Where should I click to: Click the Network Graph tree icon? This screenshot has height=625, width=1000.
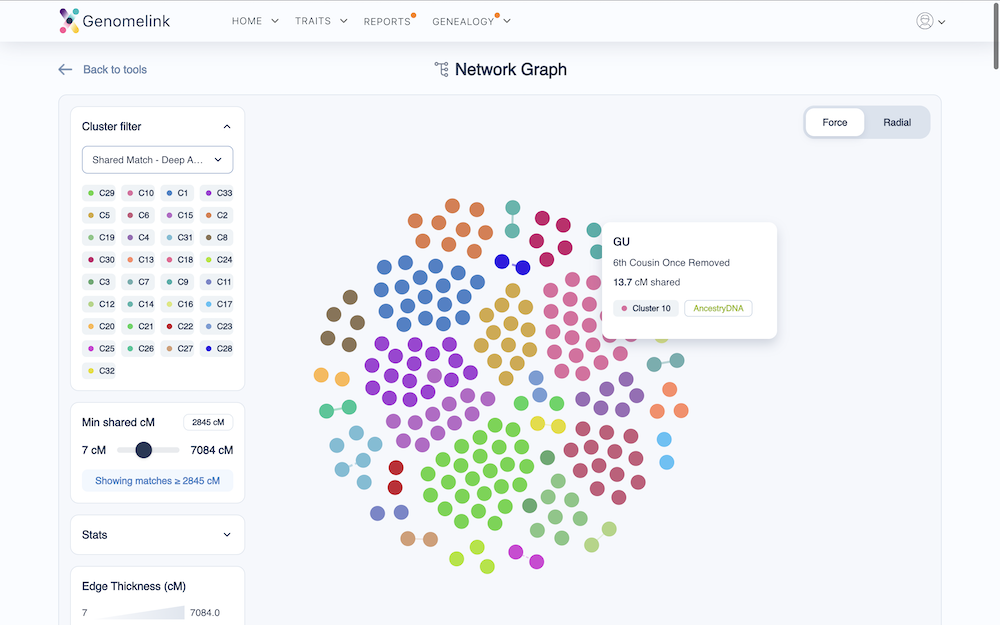(x=441, y=69)
